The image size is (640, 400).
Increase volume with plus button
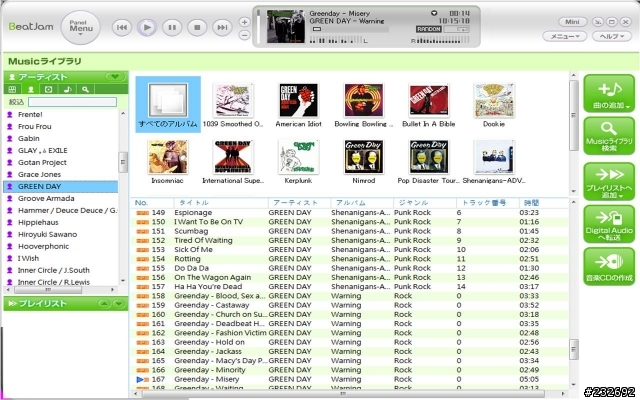[244, 22]
